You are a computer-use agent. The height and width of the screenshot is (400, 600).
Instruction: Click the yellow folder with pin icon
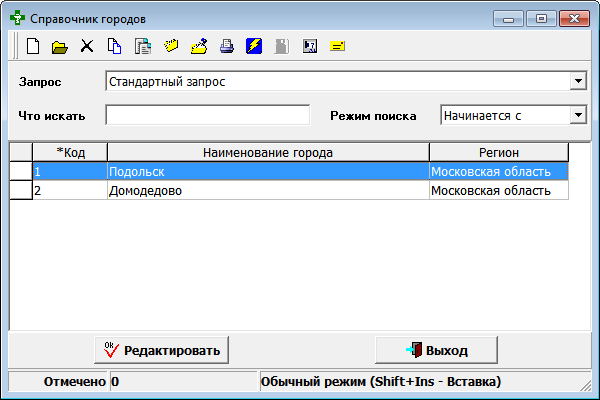pyautogui.click(x=199, y=46)
